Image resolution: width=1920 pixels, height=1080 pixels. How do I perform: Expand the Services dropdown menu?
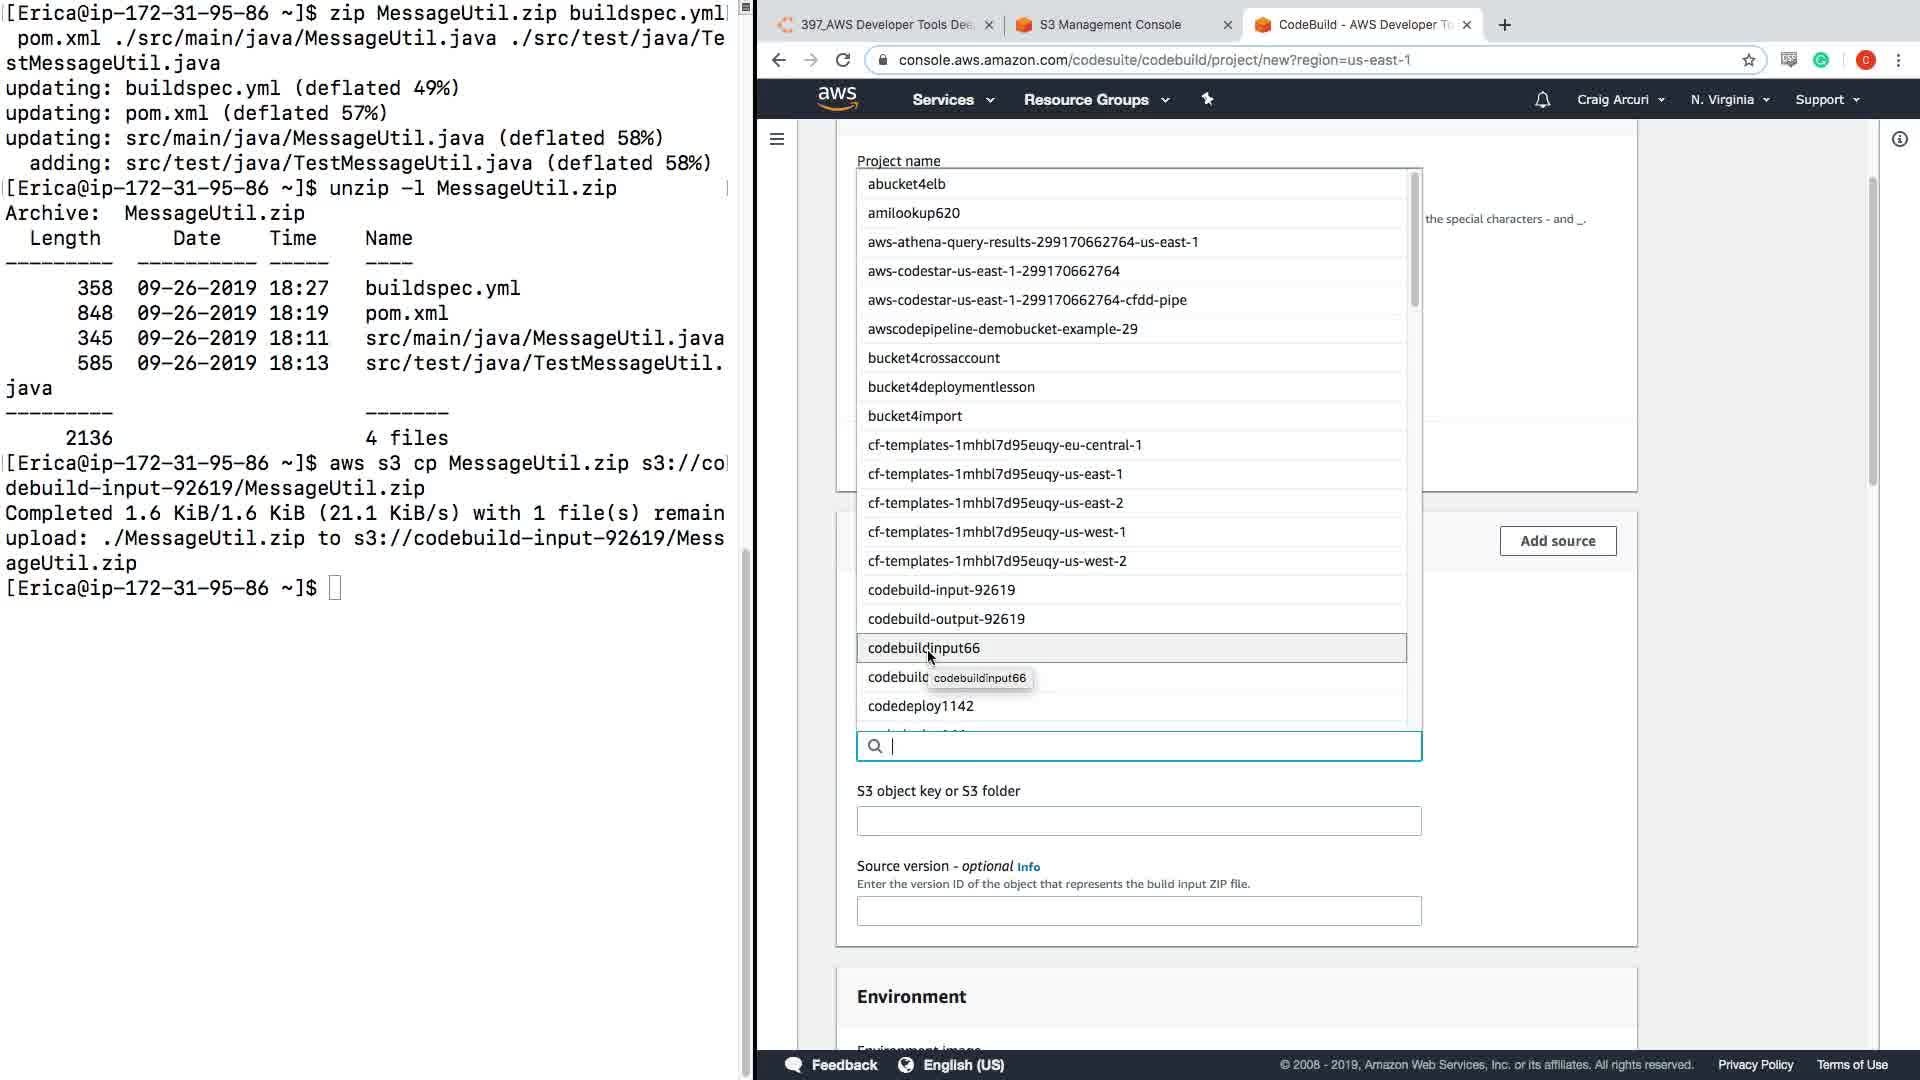tap(953, 100)
